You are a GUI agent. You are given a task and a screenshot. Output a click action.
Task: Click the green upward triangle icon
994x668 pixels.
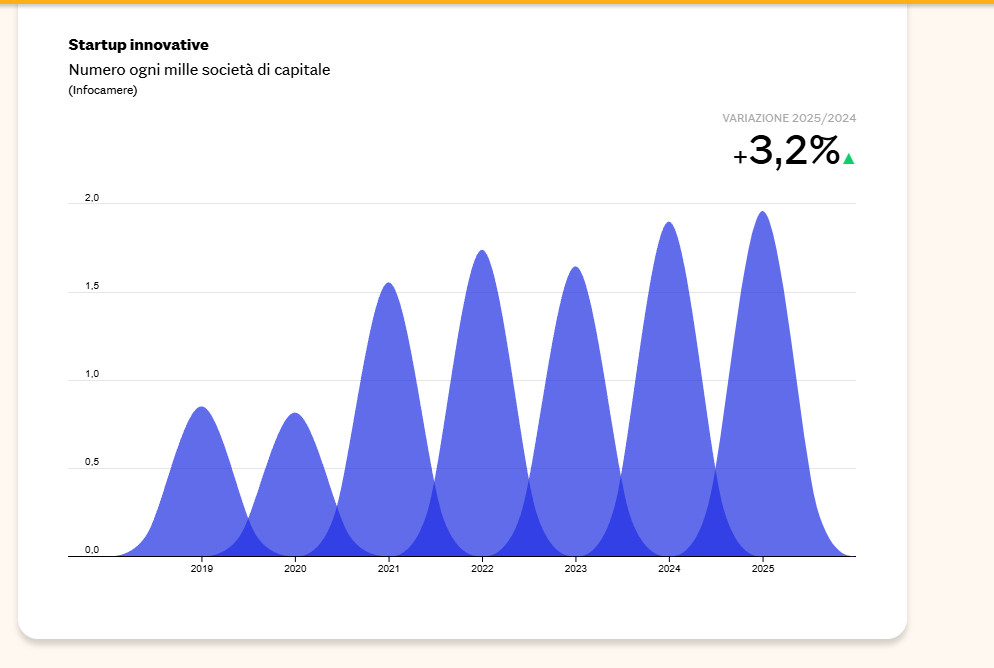coord(849,158)
